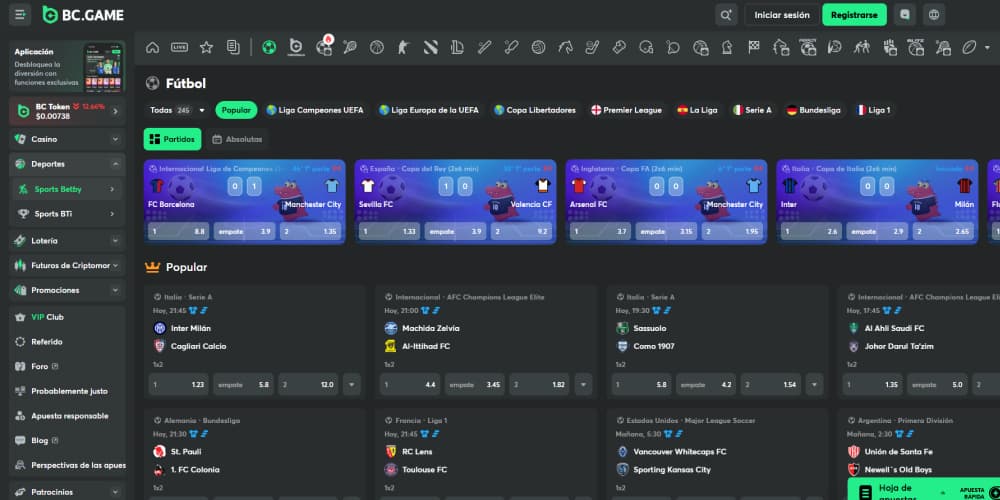Click the Registrarse button
Viewport: 1000px width, 500px height.
(854, 15)
